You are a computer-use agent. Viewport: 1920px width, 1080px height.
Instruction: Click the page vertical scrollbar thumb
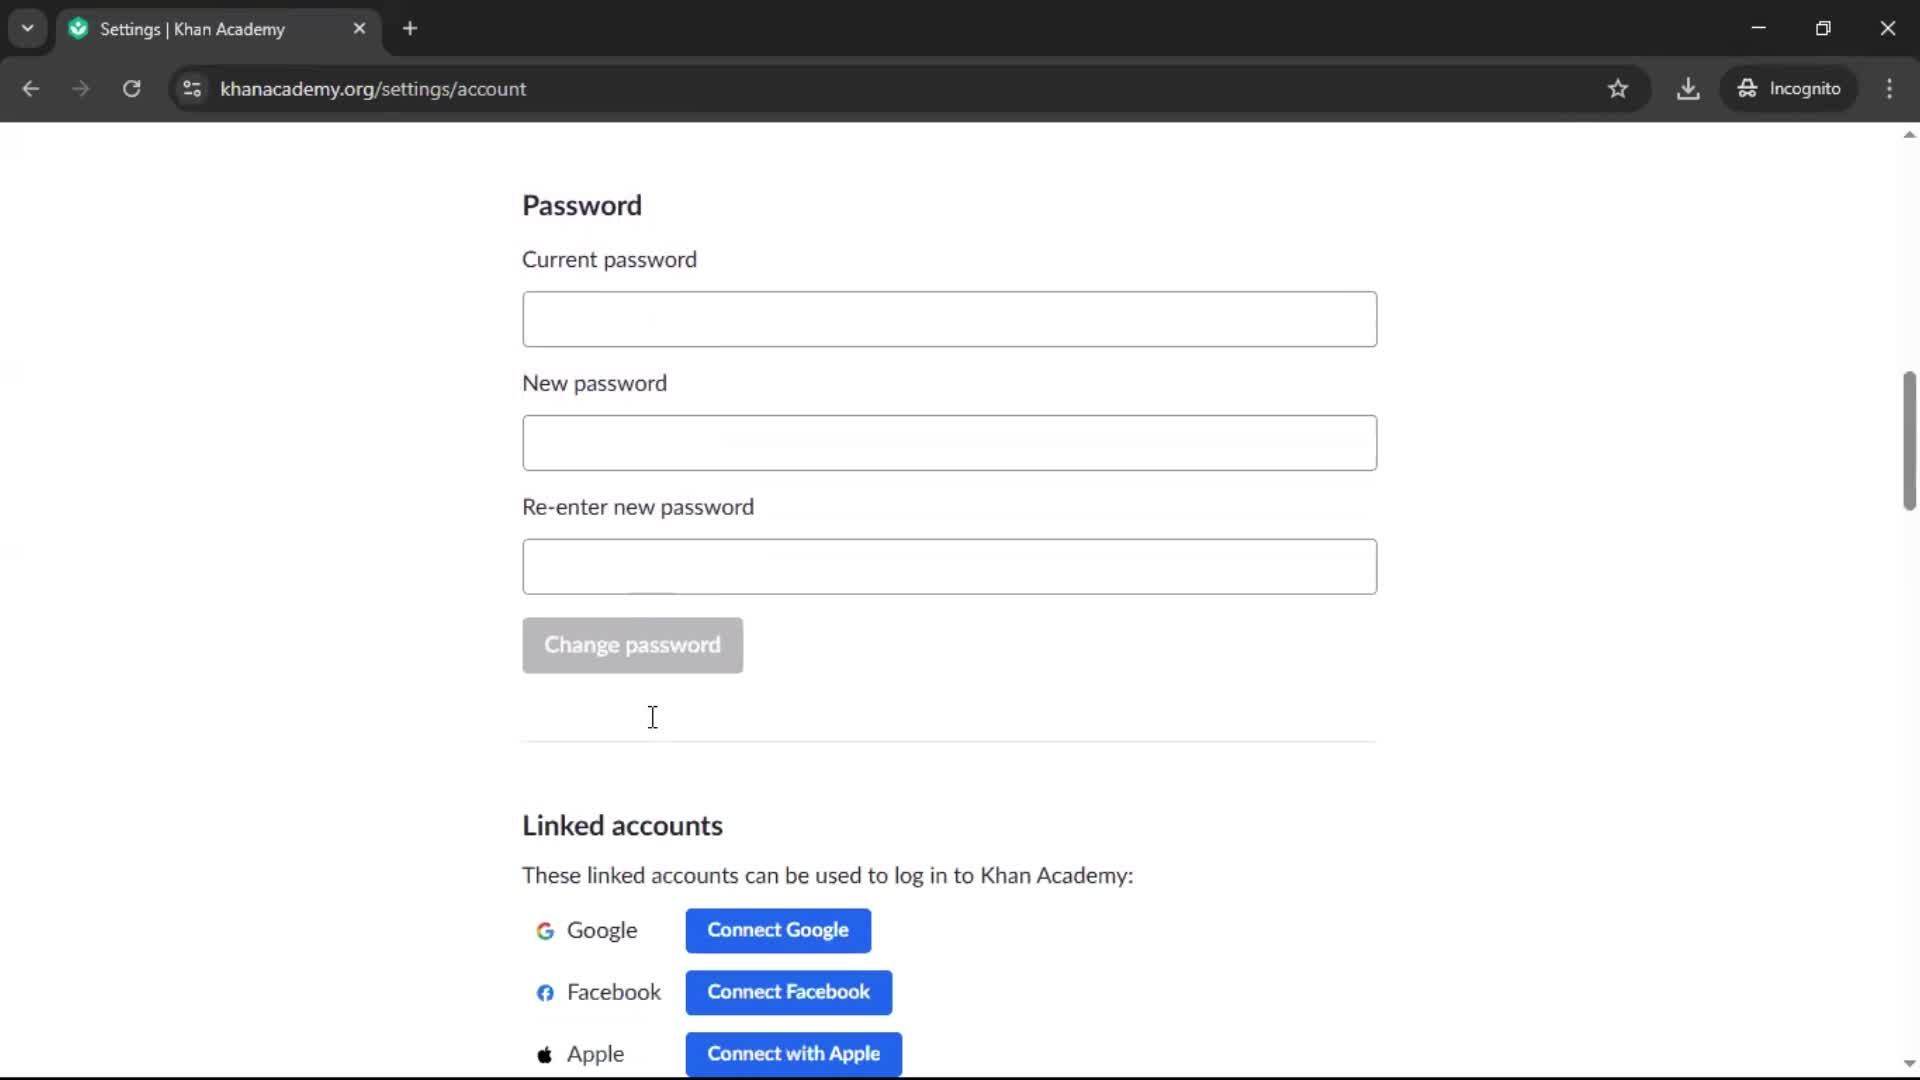[x=1909, y=440]
